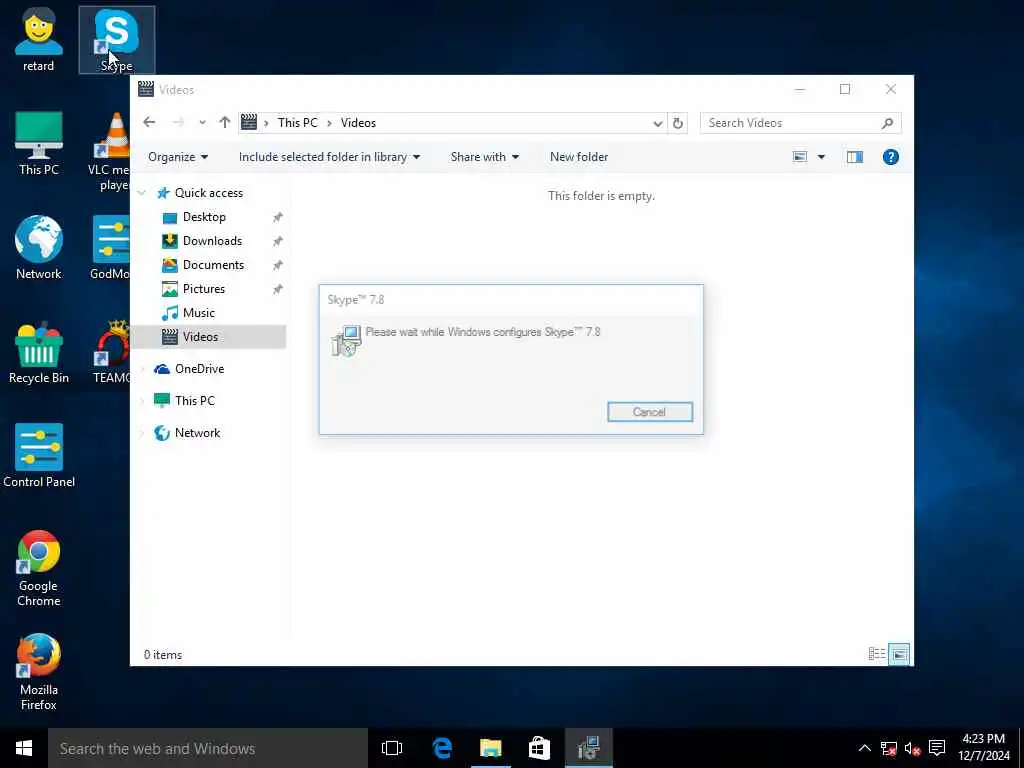Go back in the Videos window
This screenshot has height=768, width=1024.
pos(149,123)
